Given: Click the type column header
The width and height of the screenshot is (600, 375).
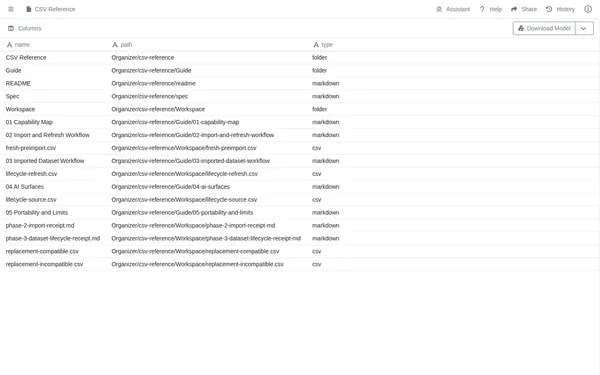Looking at the screenshot, I should (323, 45).
